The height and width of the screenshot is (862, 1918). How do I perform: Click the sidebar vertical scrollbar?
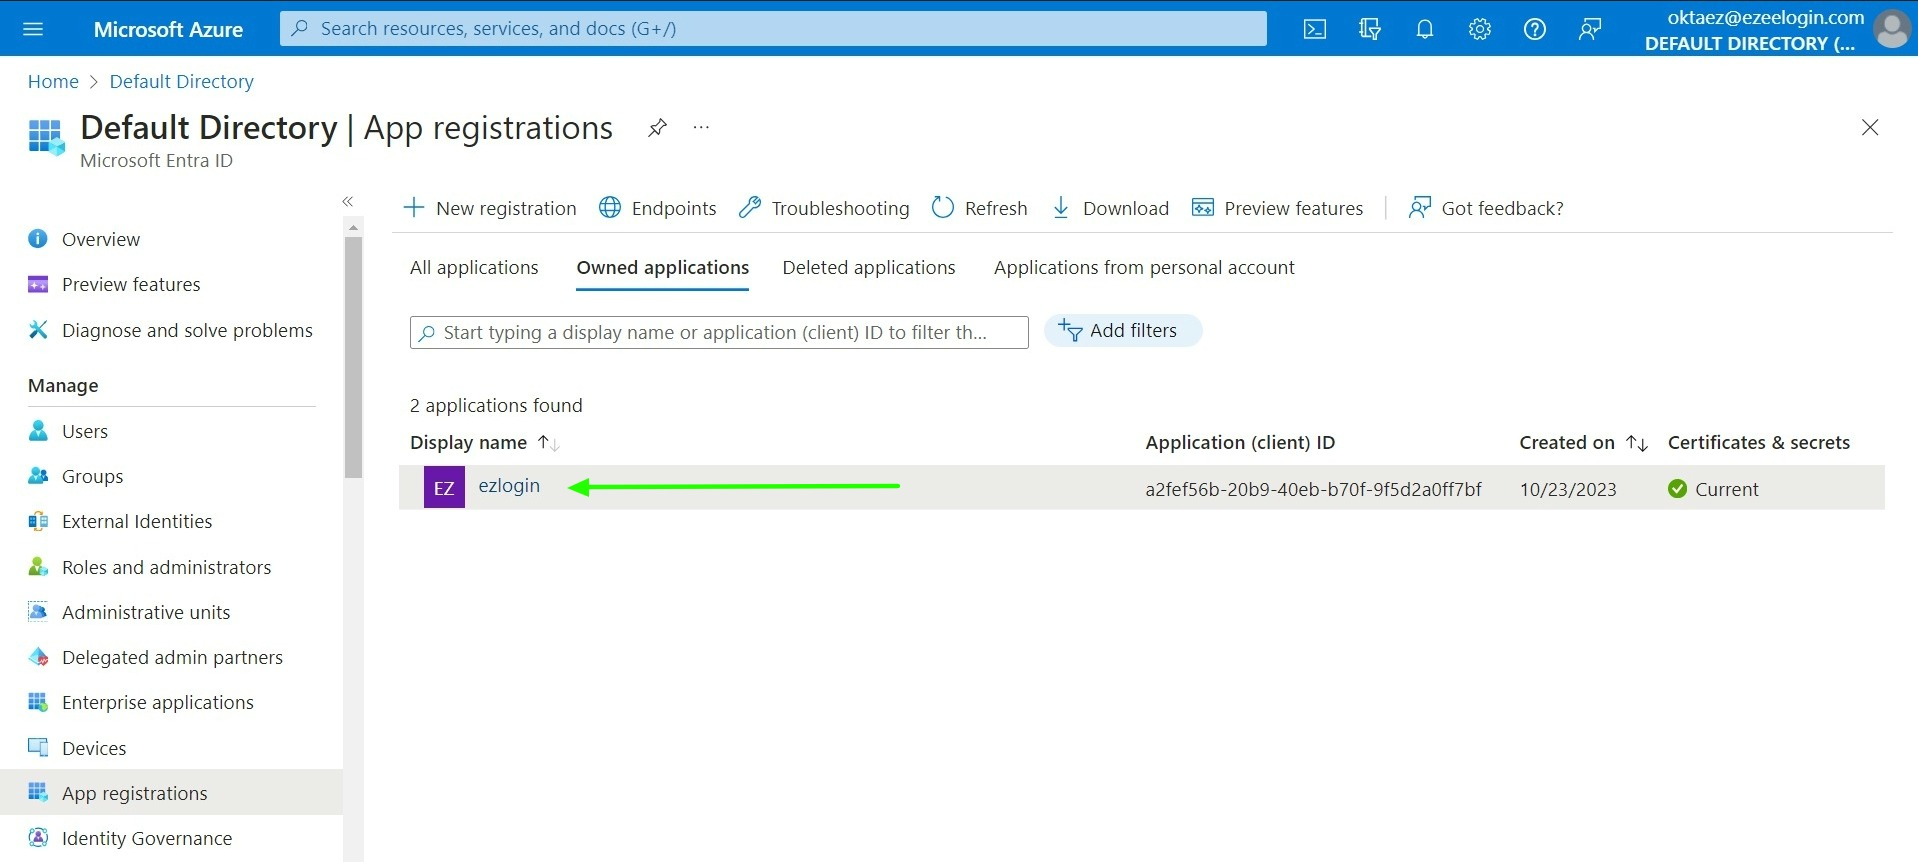[x=353, y=356]
